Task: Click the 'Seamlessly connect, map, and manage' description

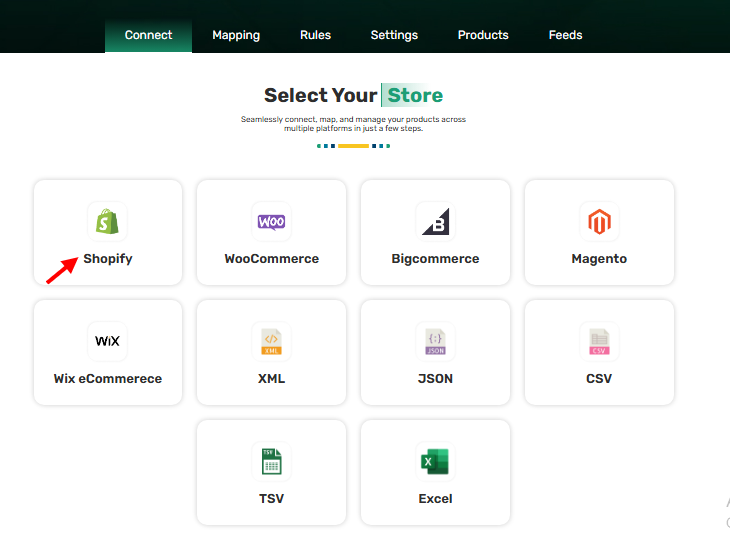Action: click(x=353, y=124)
